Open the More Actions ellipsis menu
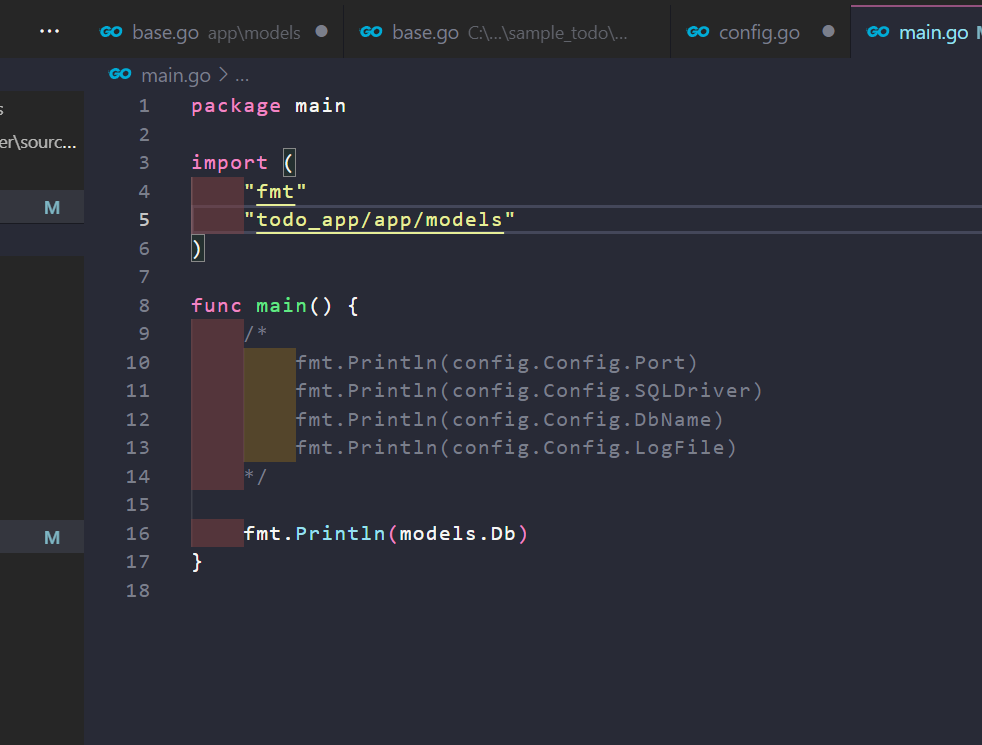The height and width of the screenshot is (745, 982). tap(50, 32)
